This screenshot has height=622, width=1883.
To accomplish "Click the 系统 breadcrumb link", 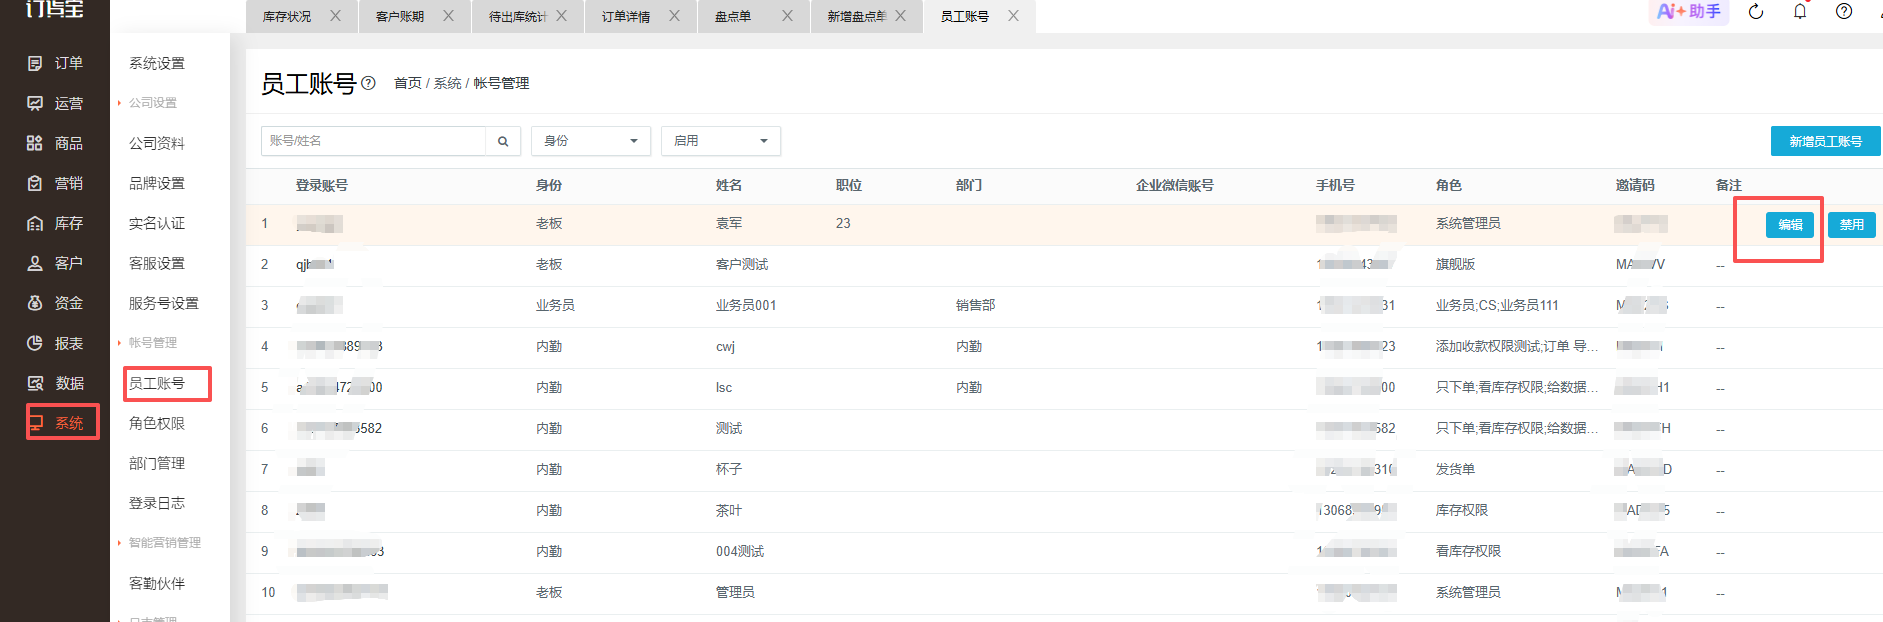I will (x=447, y=83).
